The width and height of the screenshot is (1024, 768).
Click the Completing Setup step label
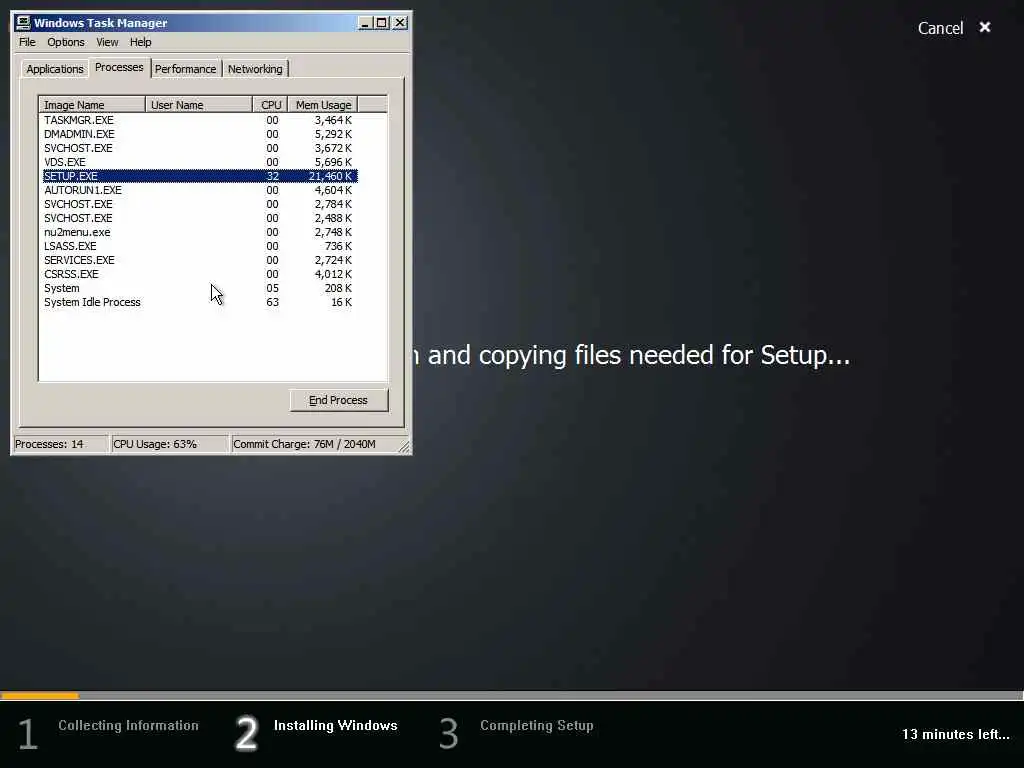537,726
